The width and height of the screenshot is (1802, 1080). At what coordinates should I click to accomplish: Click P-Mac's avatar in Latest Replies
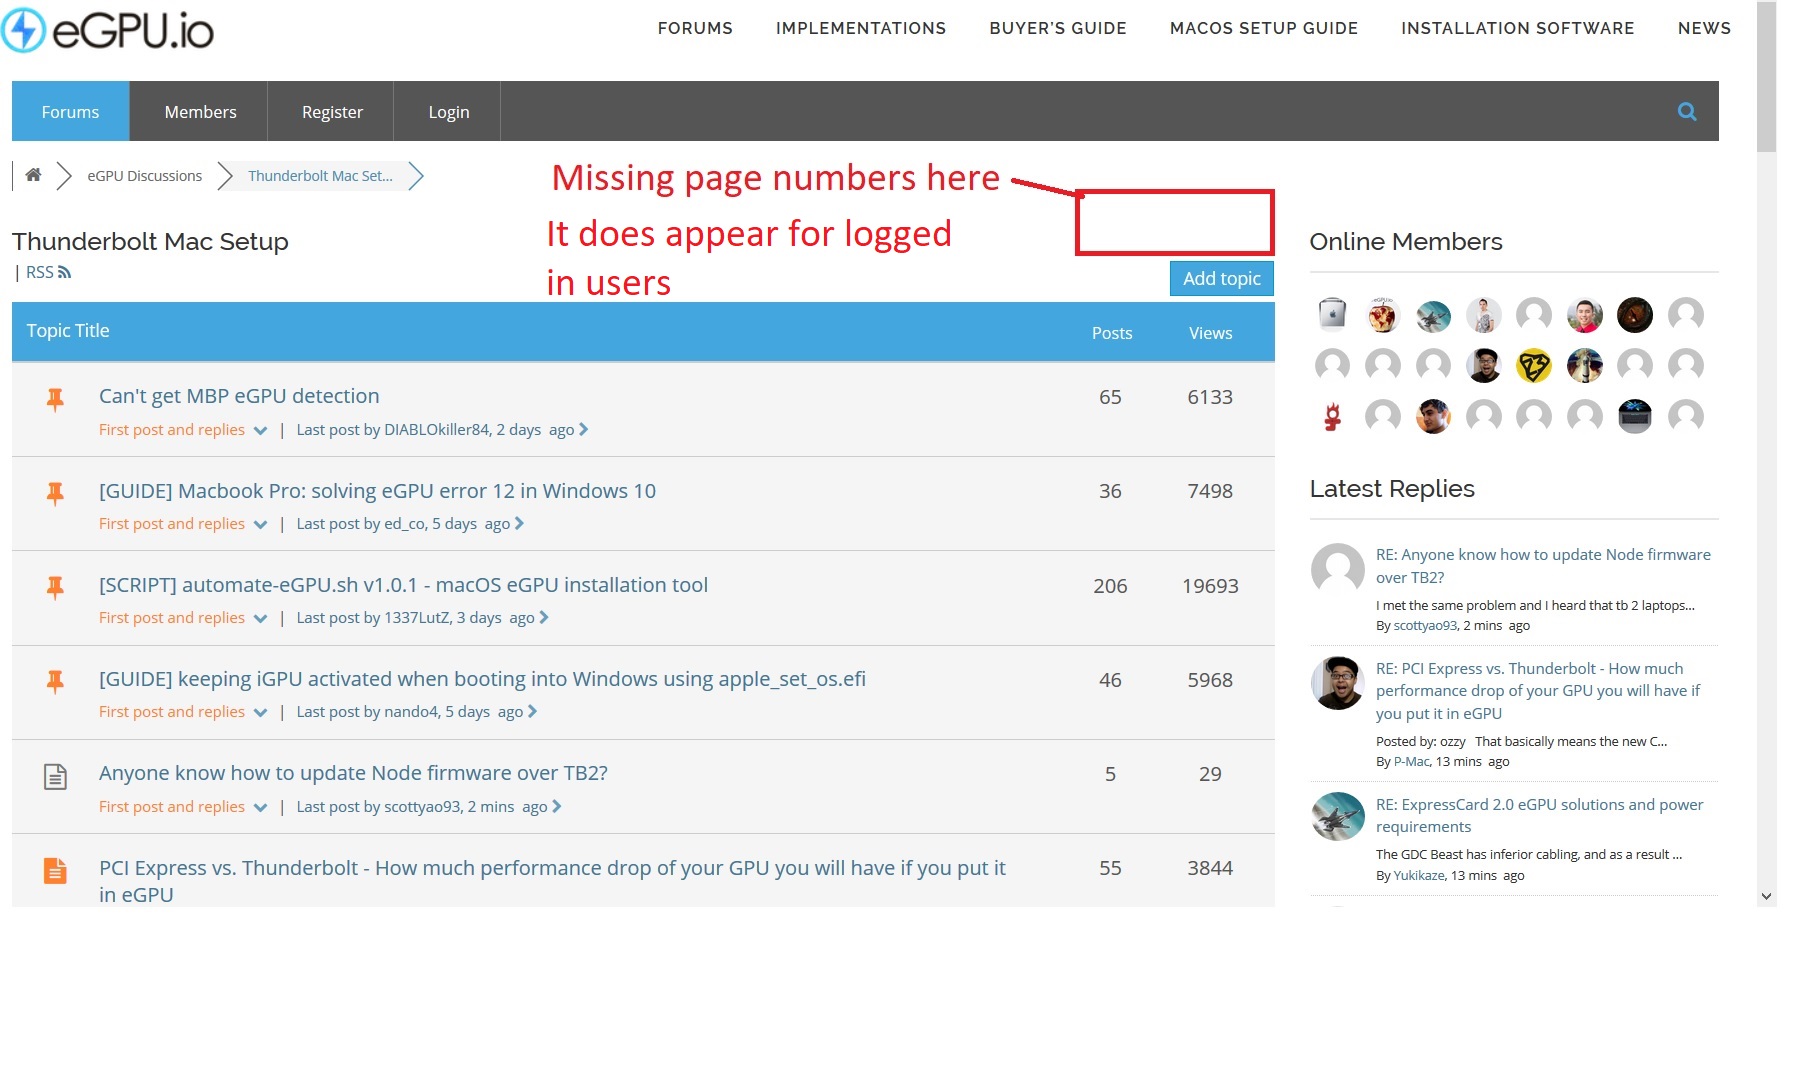(1337, 683)
